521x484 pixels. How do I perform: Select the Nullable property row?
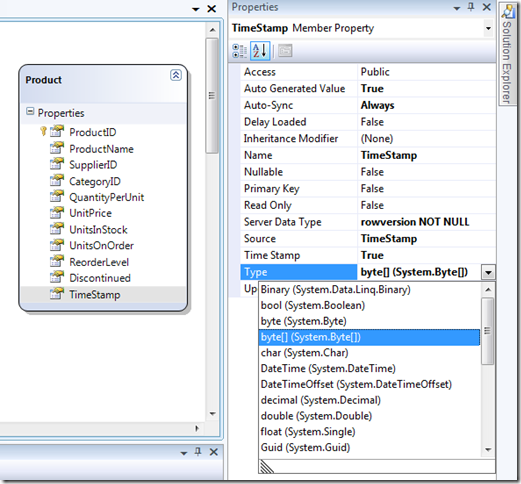pos(368,172)
